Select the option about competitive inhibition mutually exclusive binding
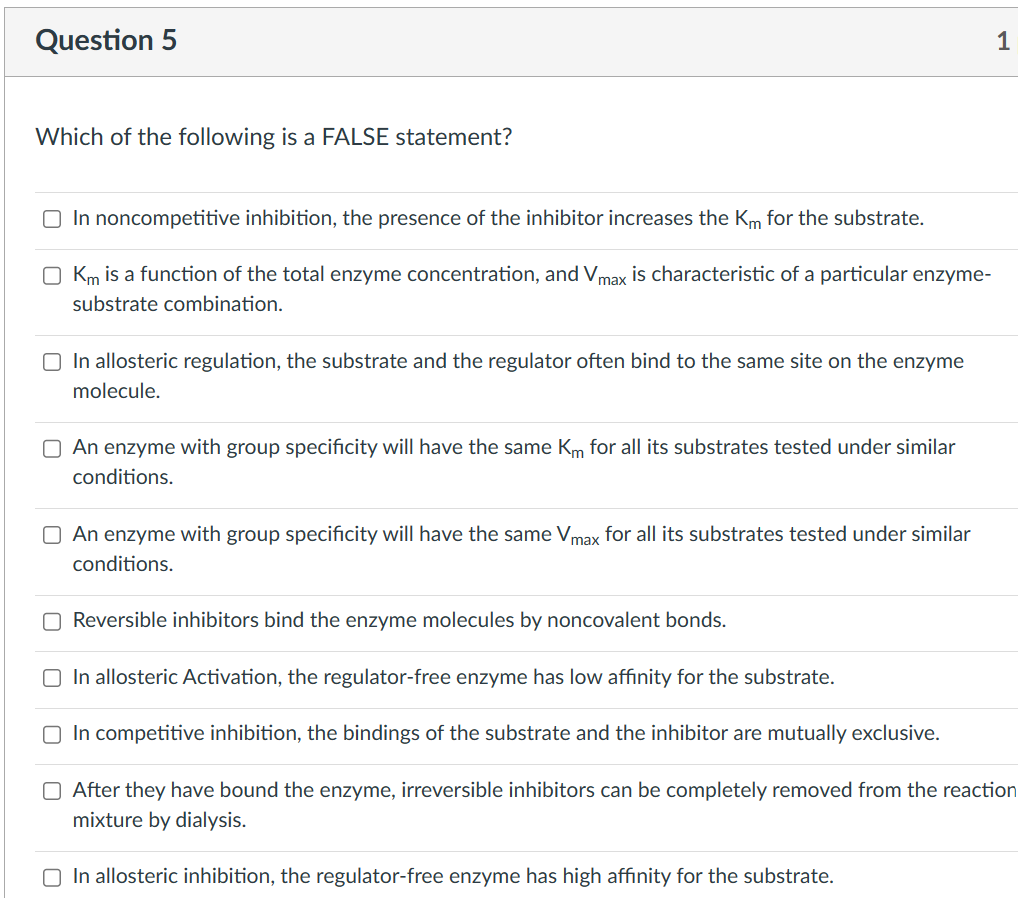1018x898 pixels. pyautogui.click(x=51, y=734)
